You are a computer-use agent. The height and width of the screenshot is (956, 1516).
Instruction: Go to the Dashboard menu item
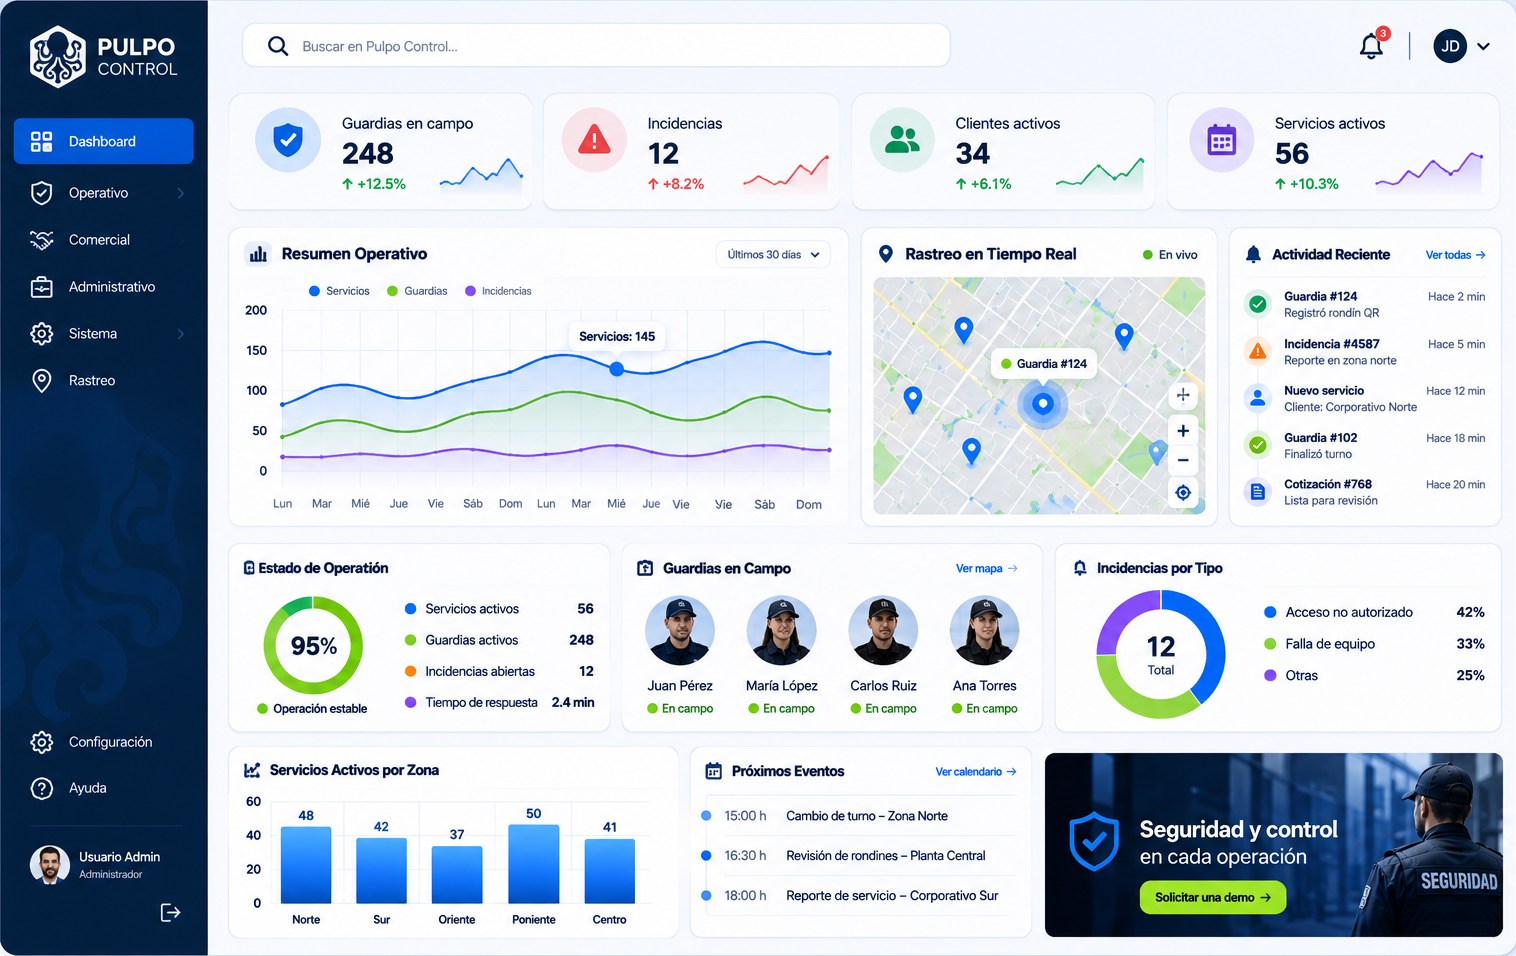(x=104, y=141)
